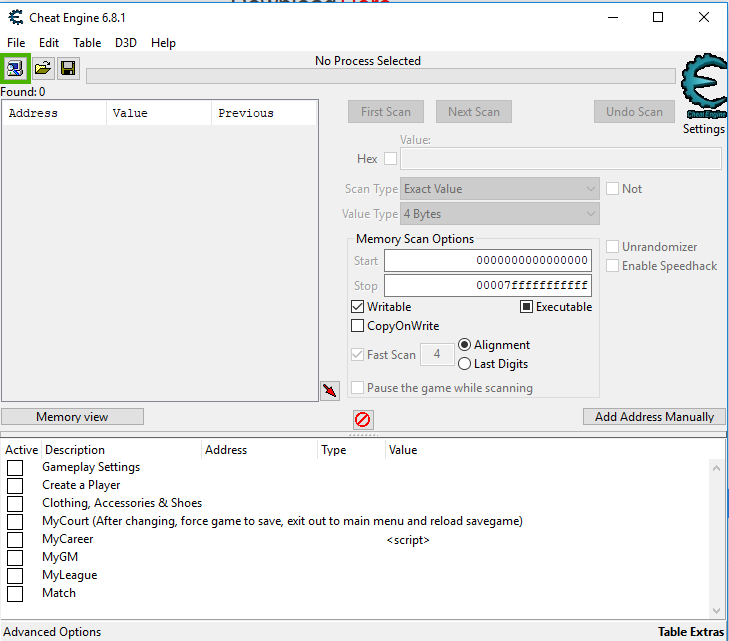This screenshot has height=641, width=729.
Task: Click the table Description column header
Action: (121, 449)
